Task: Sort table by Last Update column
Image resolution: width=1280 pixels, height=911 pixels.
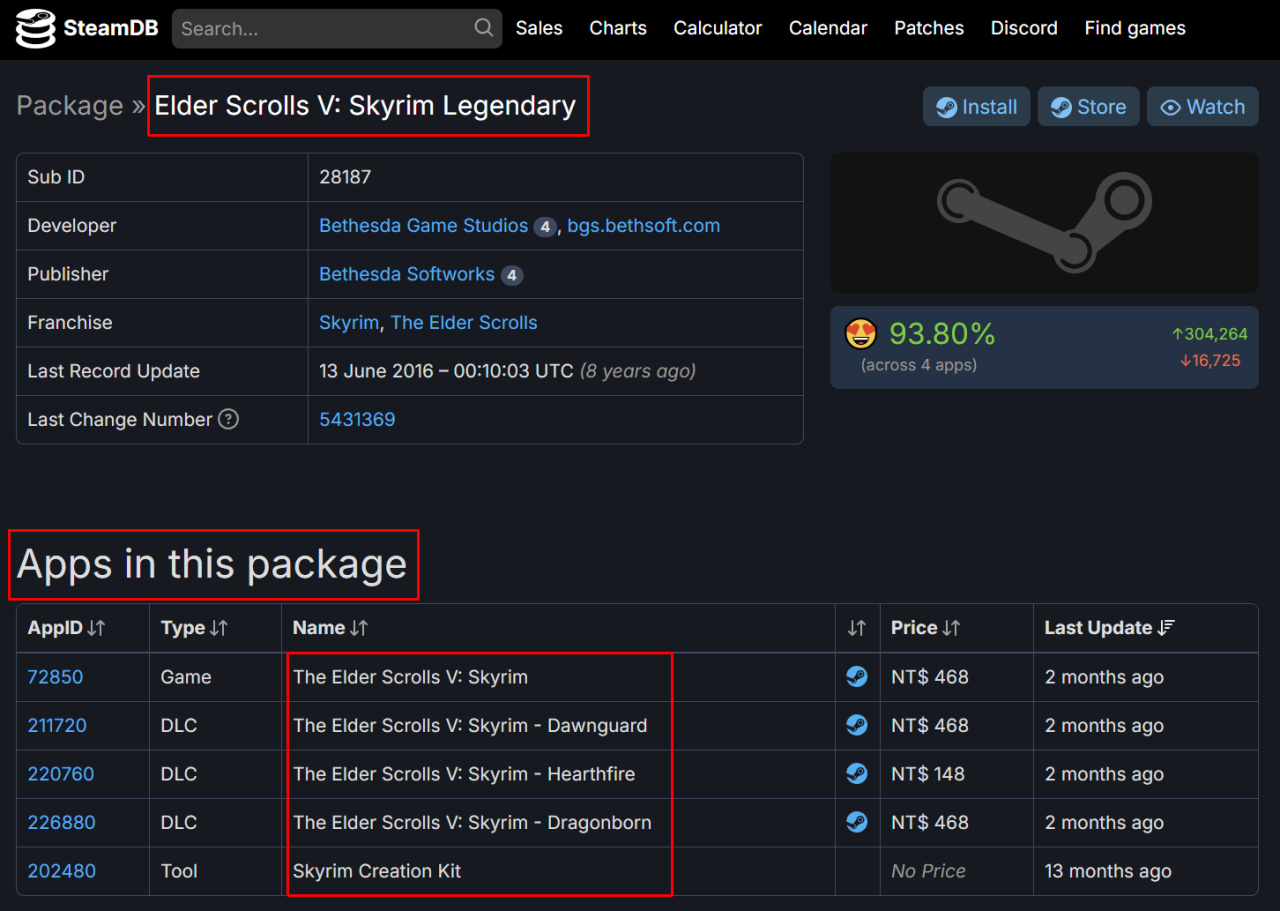Action: pyautogui.click(x=1109, y=628)
